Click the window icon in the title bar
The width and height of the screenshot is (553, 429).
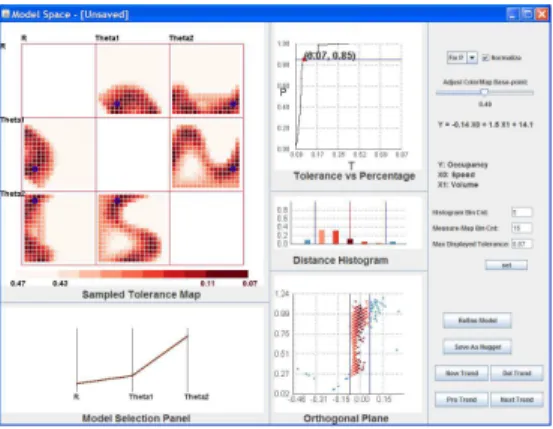tap(5, 14)
